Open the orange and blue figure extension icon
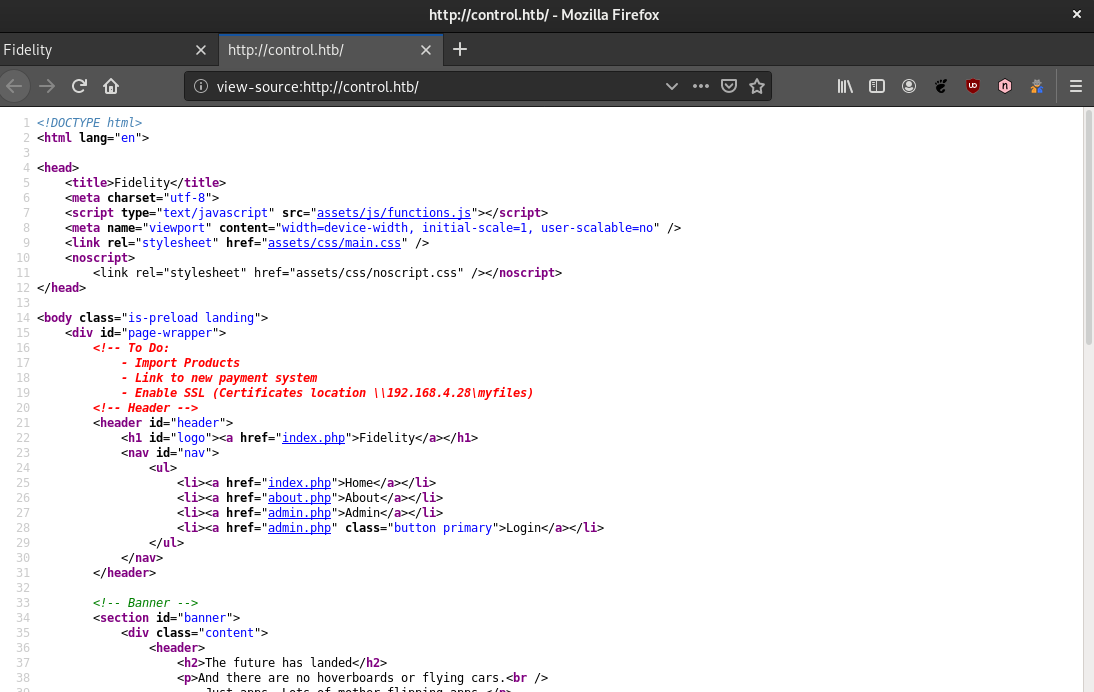The width and height of the screenshot is (1094, 692). (1037, 86)
